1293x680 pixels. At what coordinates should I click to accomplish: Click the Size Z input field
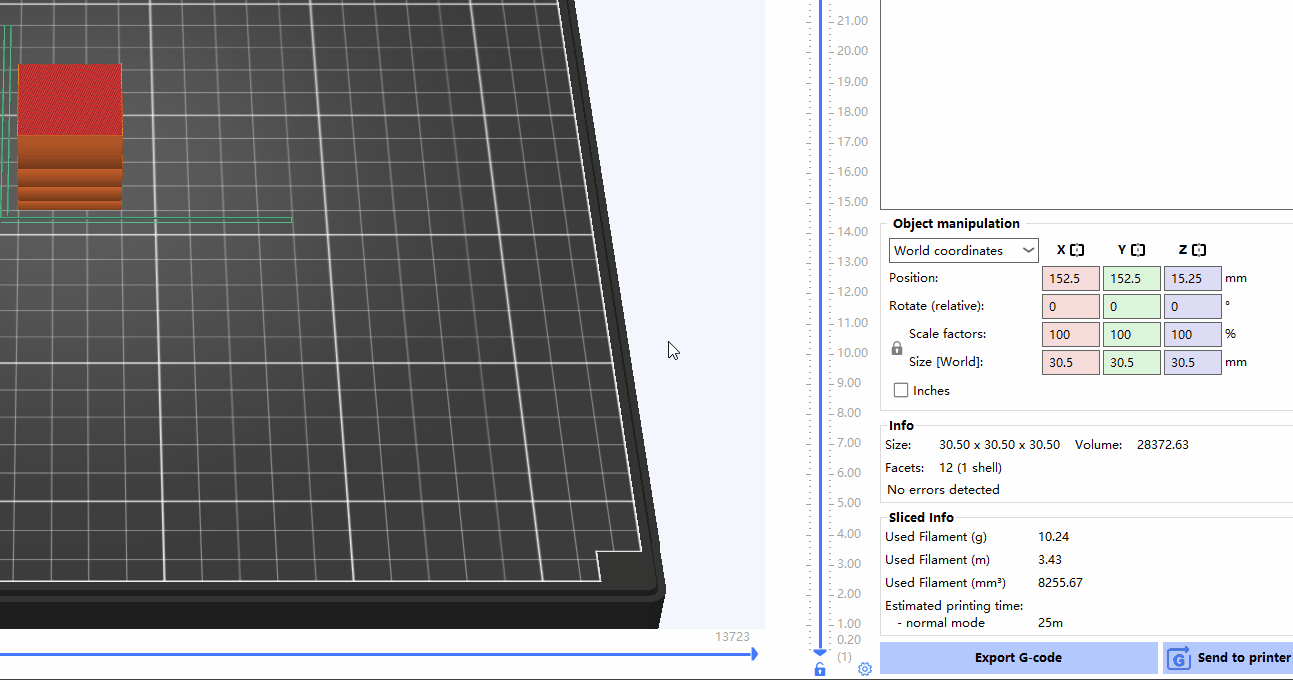coord(1192,363)
